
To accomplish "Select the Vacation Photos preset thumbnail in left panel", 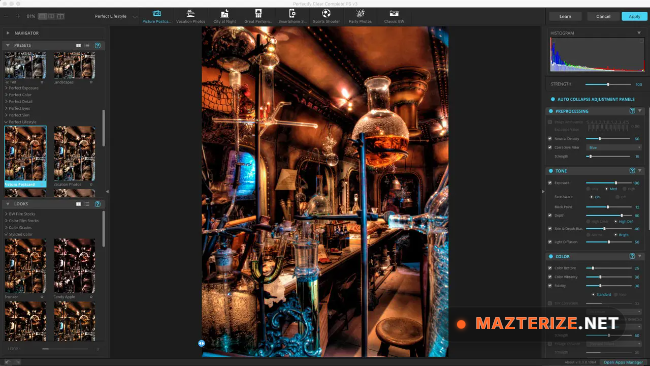I will pos(74,154).
